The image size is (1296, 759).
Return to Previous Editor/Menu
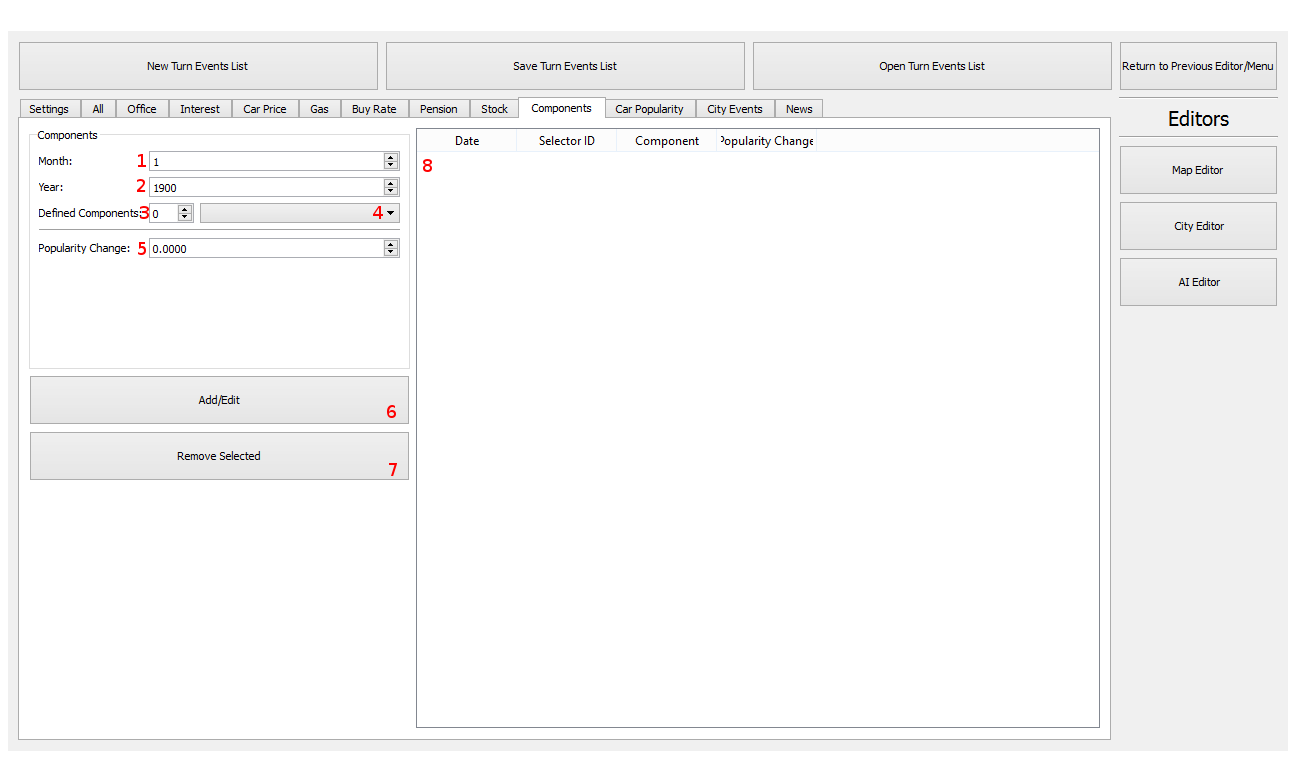tap(1197, 66)
